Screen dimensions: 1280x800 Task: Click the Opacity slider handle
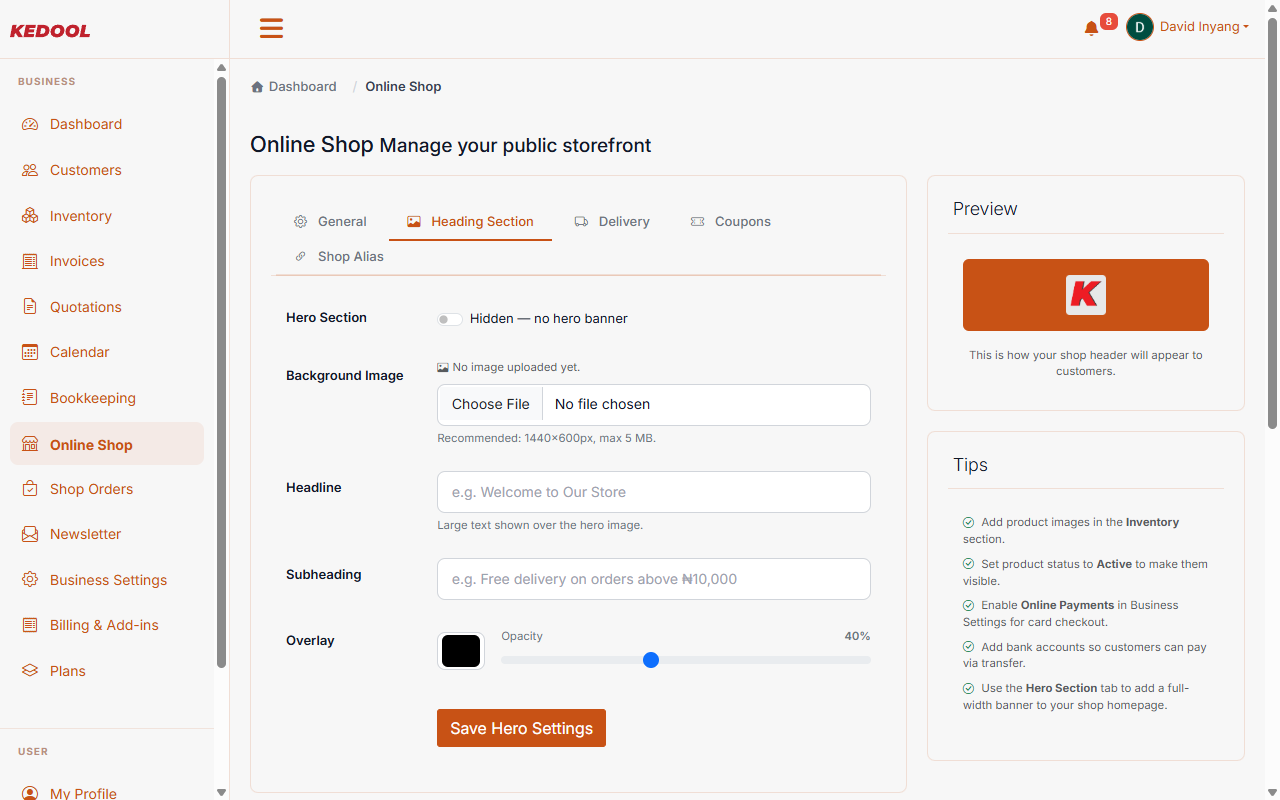tap(651, 660)
